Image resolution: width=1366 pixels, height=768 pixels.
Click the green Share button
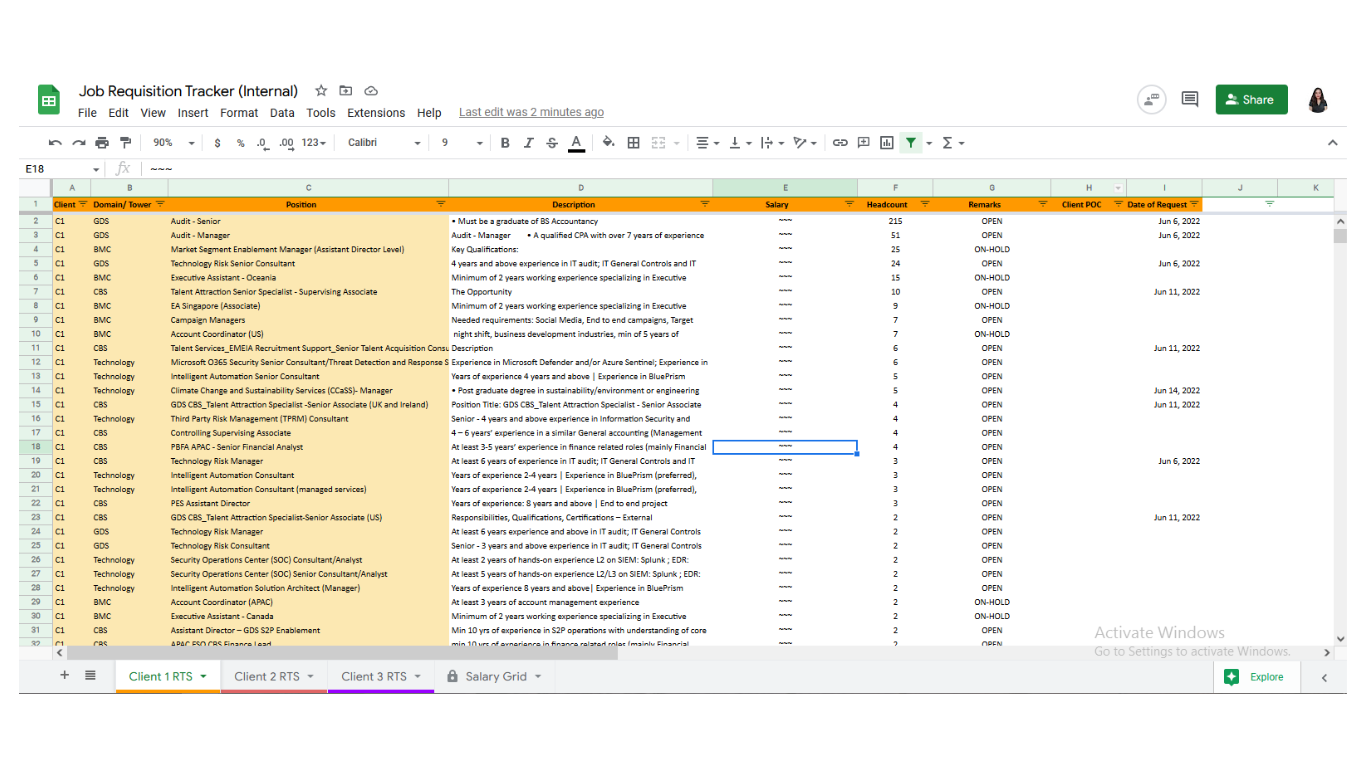point(1251,99)
